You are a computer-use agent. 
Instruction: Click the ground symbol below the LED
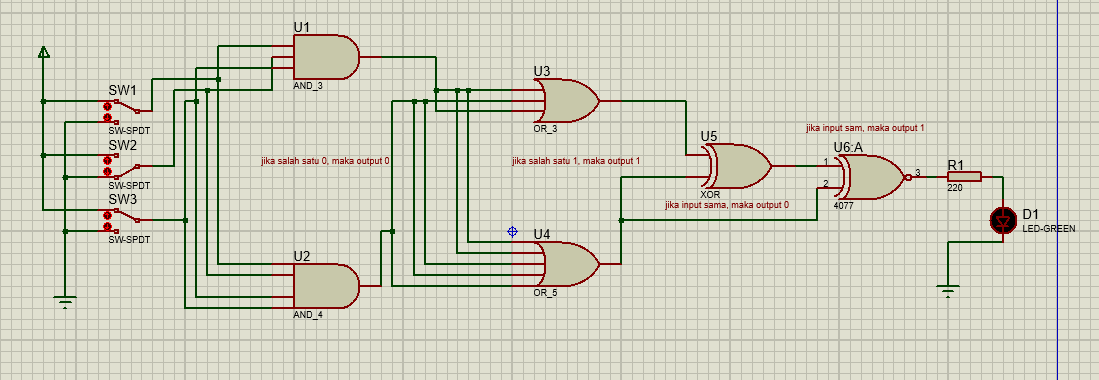948,292
